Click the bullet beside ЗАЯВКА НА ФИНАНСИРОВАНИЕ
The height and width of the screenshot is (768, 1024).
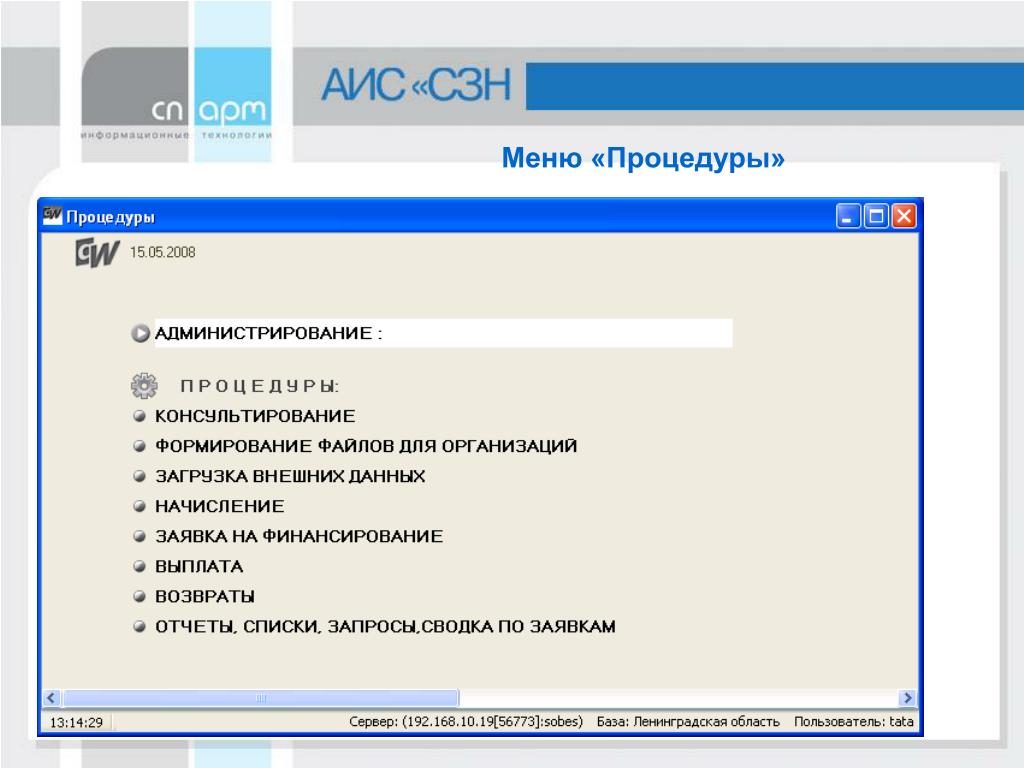point(139,536)
